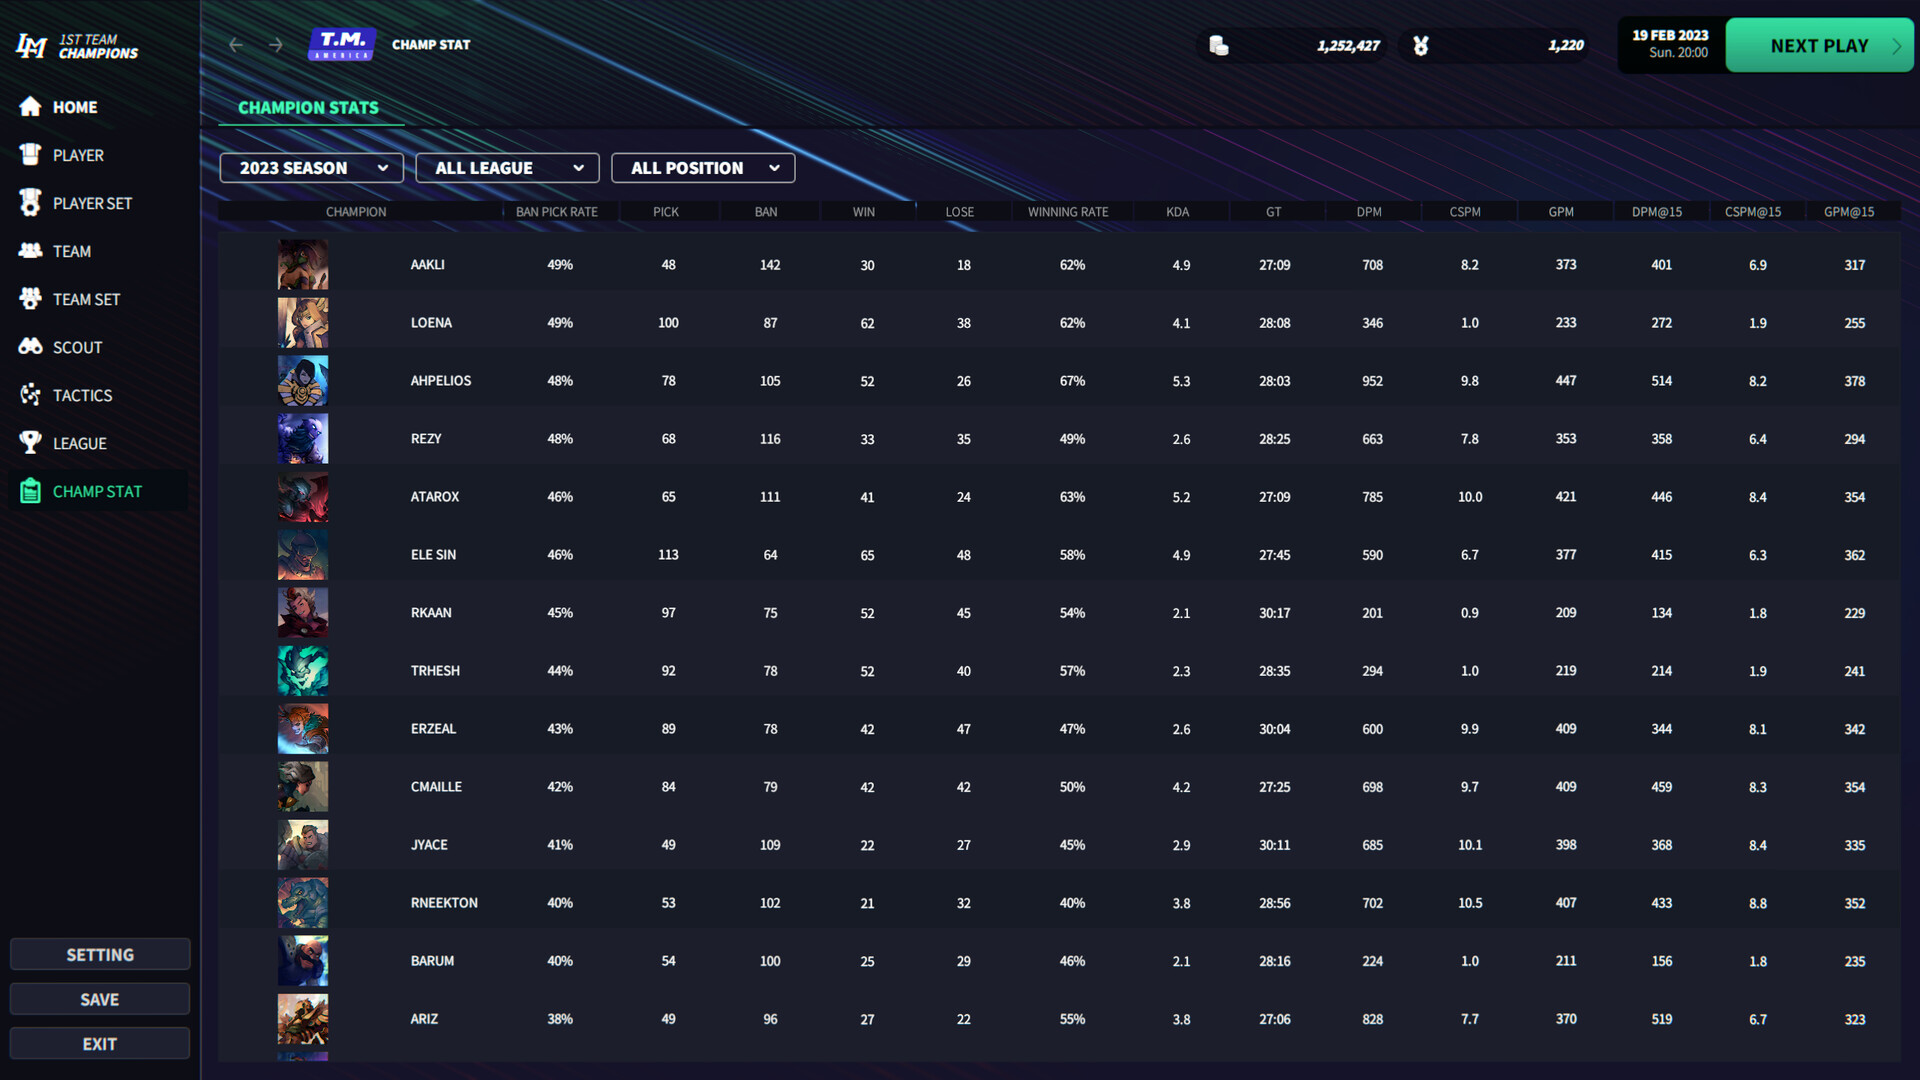
Task: Open Team view using the group icon
Action: pyautogui.click(x=30, y=251)
